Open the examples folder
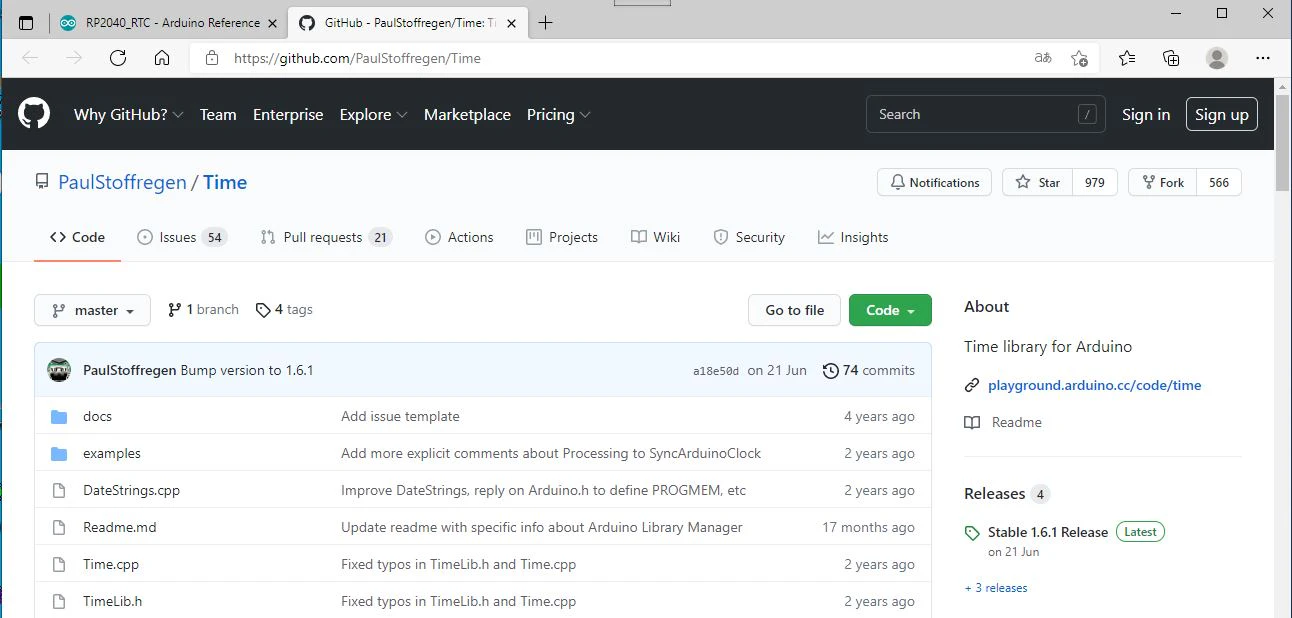This screenshot has width=1292, height=618. point(112,453)
